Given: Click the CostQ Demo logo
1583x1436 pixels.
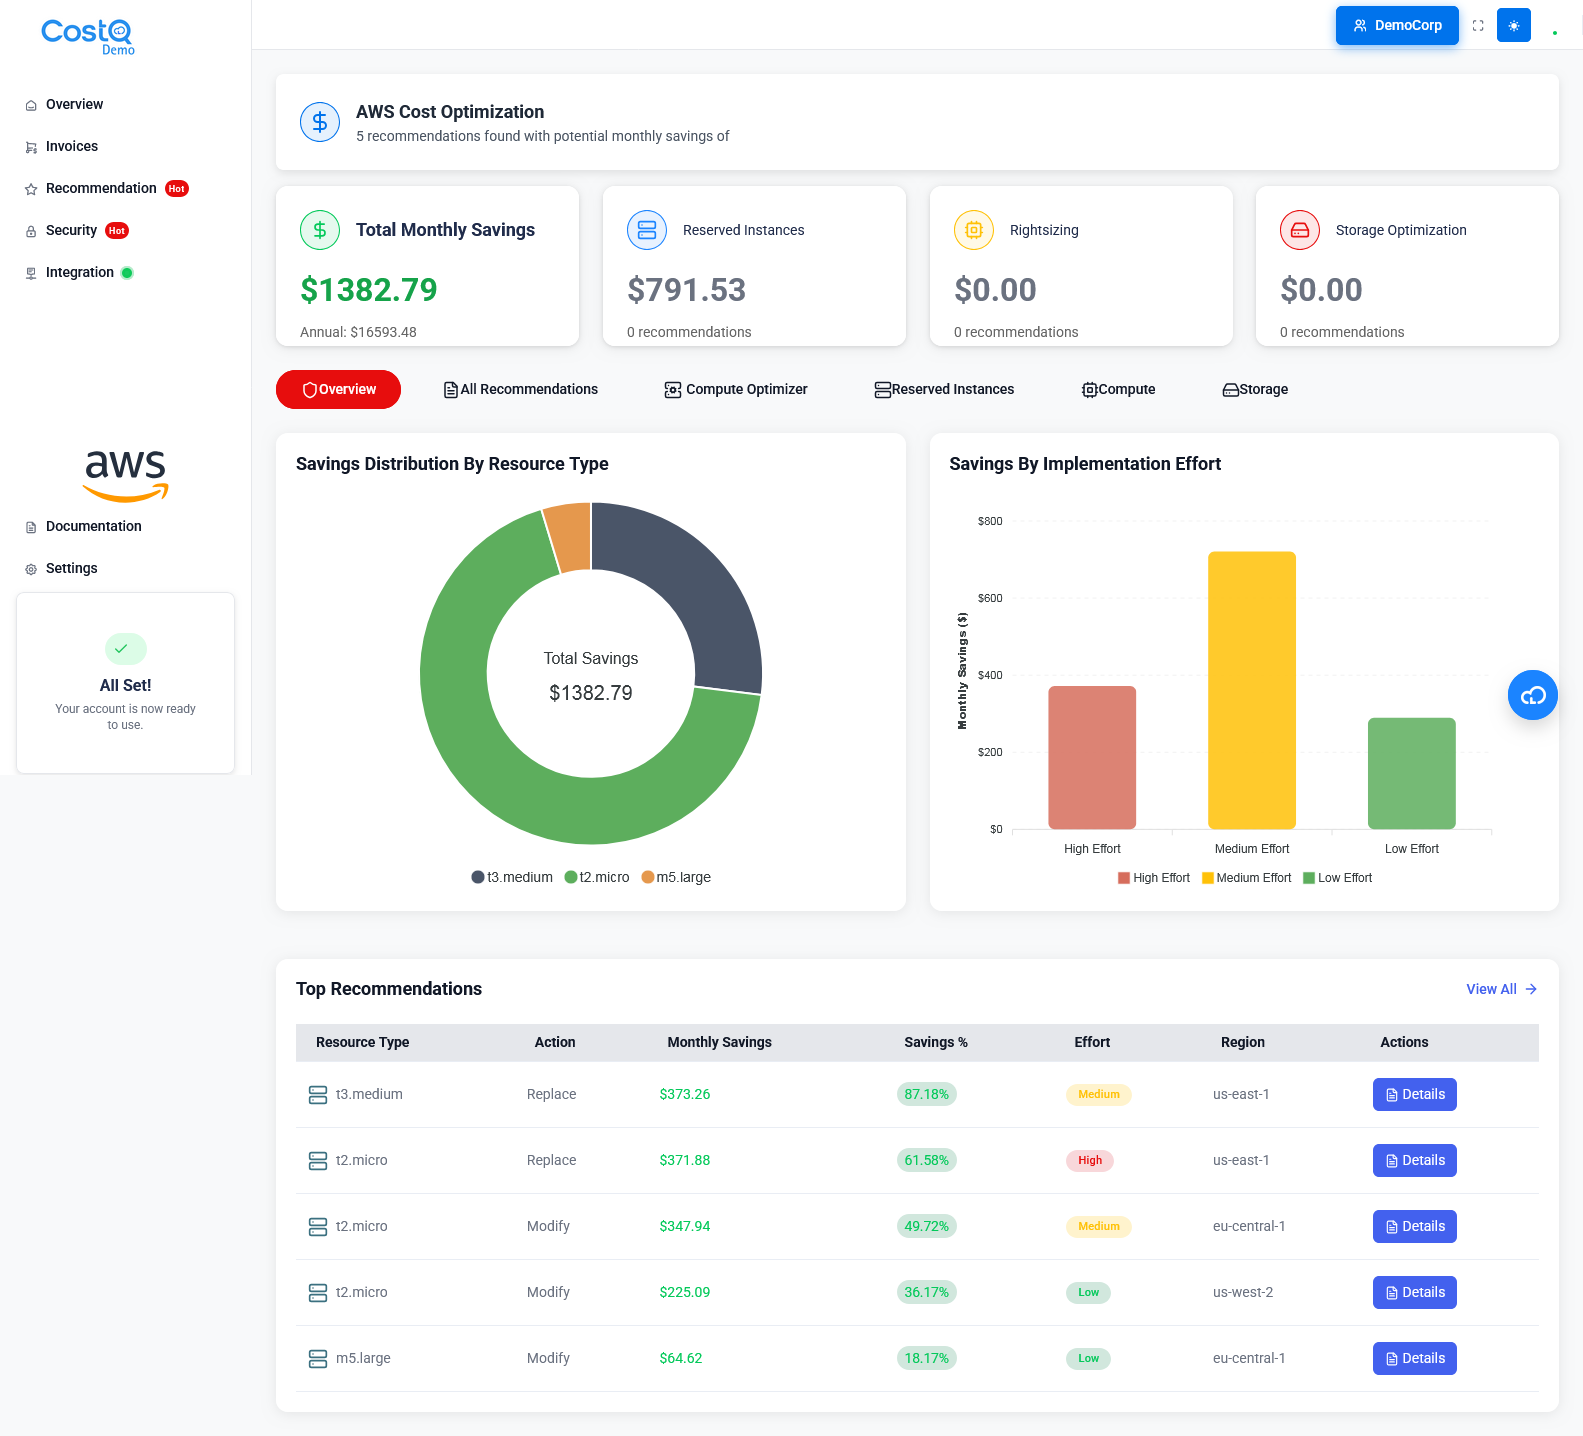Looking at the screenshot, I should pos(88,35).
